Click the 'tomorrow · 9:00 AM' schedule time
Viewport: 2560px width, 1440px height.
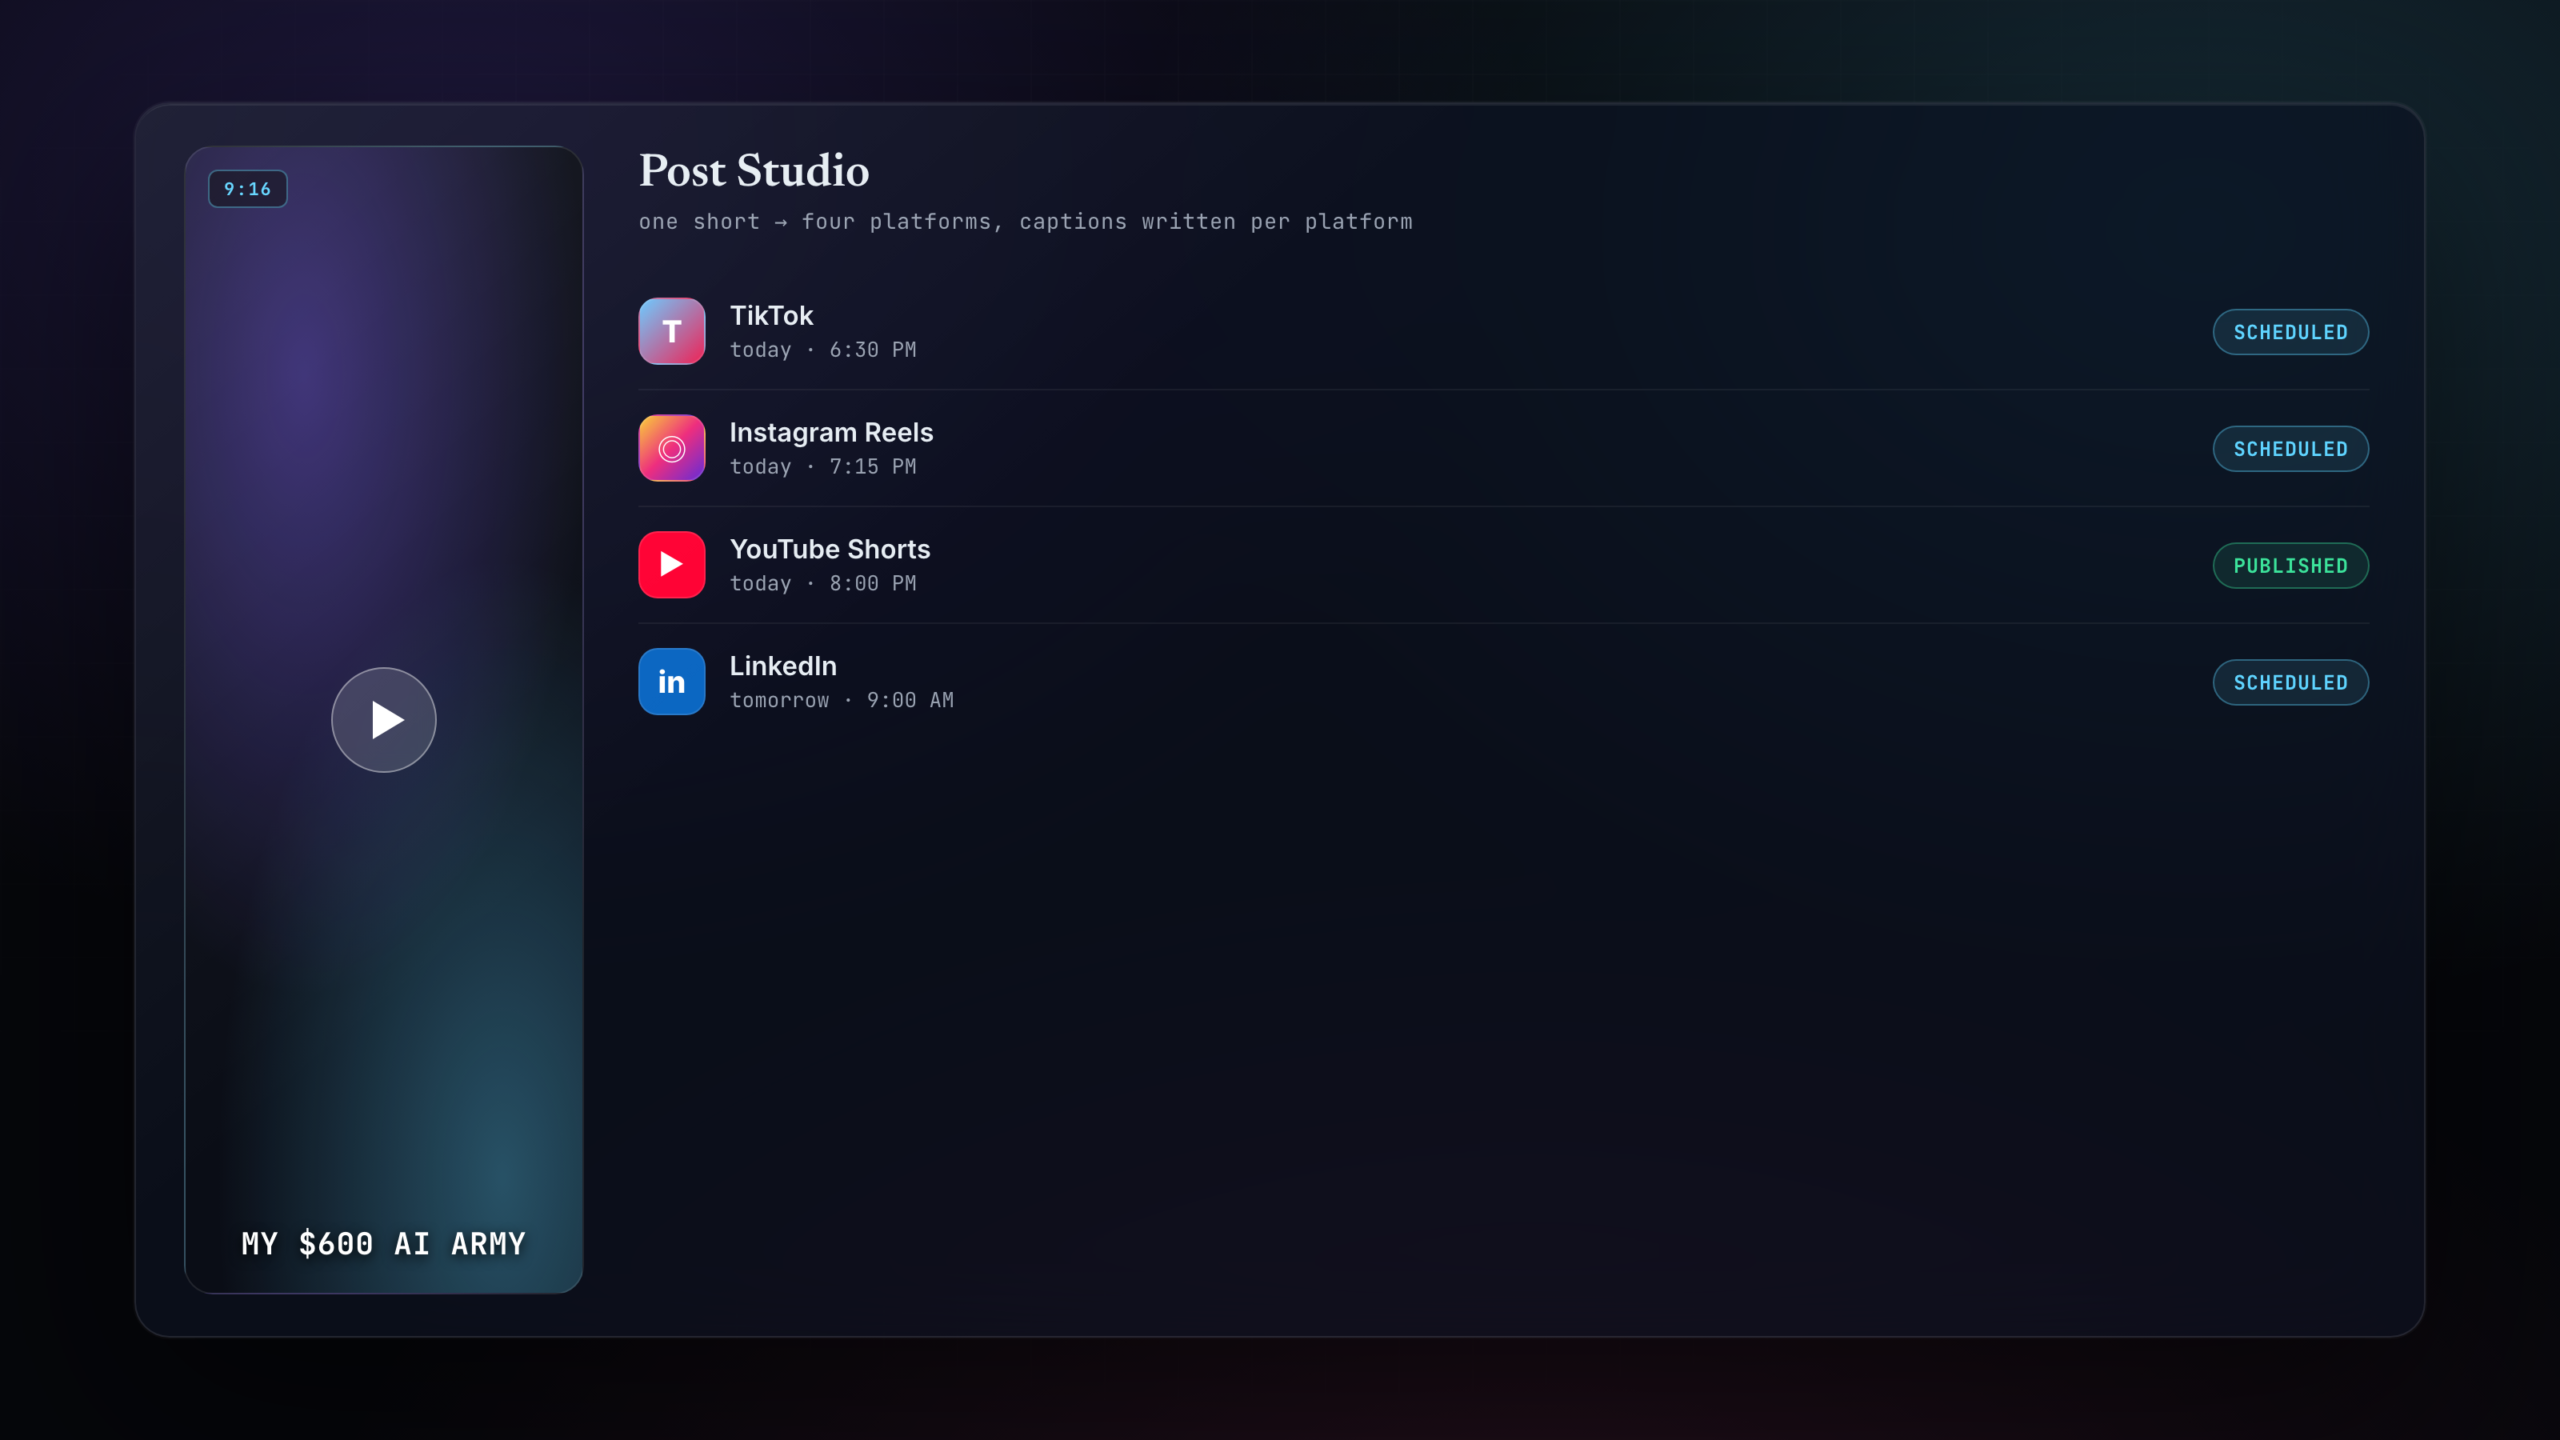pyautogui.click(x=842, y=701)
